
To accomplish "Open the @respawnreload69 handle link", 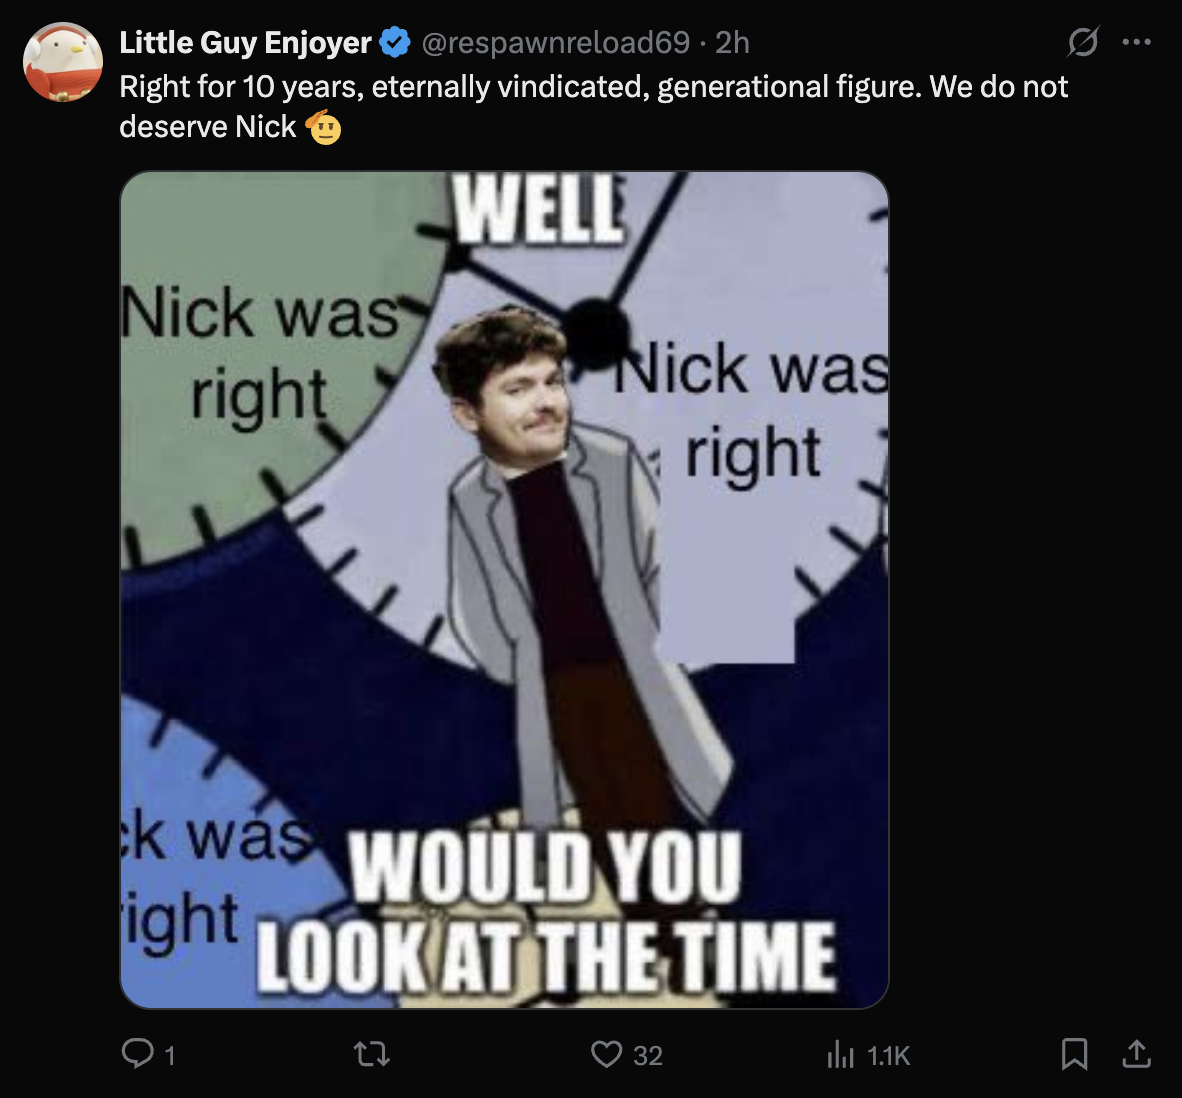I will [x=556, y=42].
